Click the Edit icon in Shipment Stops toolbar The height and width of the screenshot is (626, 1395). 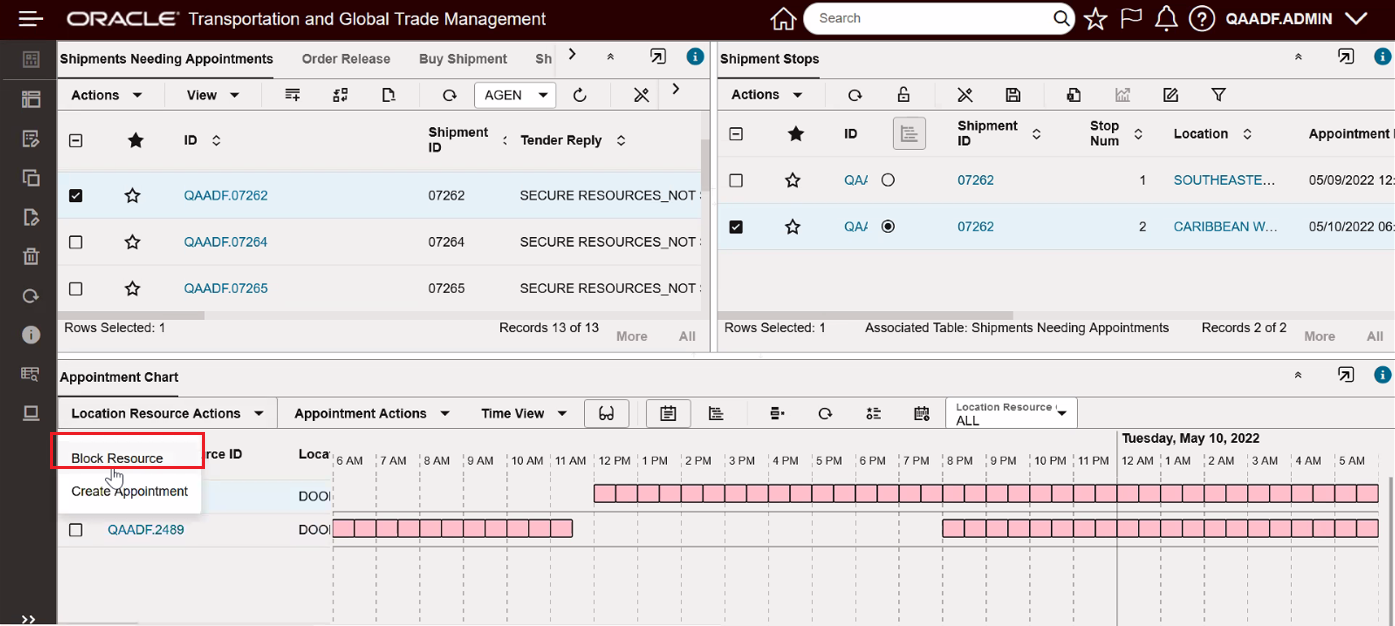pyautogui.click(x=1169, y=94)
